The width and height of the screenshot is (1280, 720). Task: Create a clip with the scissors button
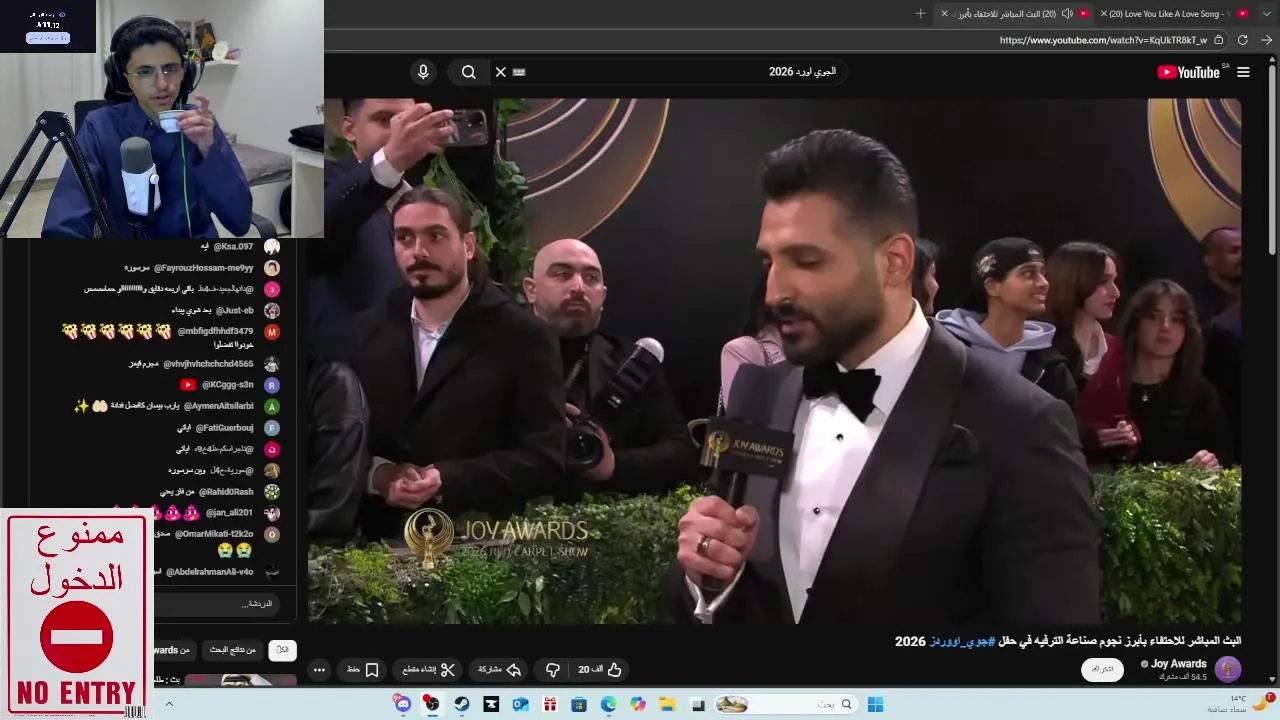pyautogui.click(x=429, y=669)
